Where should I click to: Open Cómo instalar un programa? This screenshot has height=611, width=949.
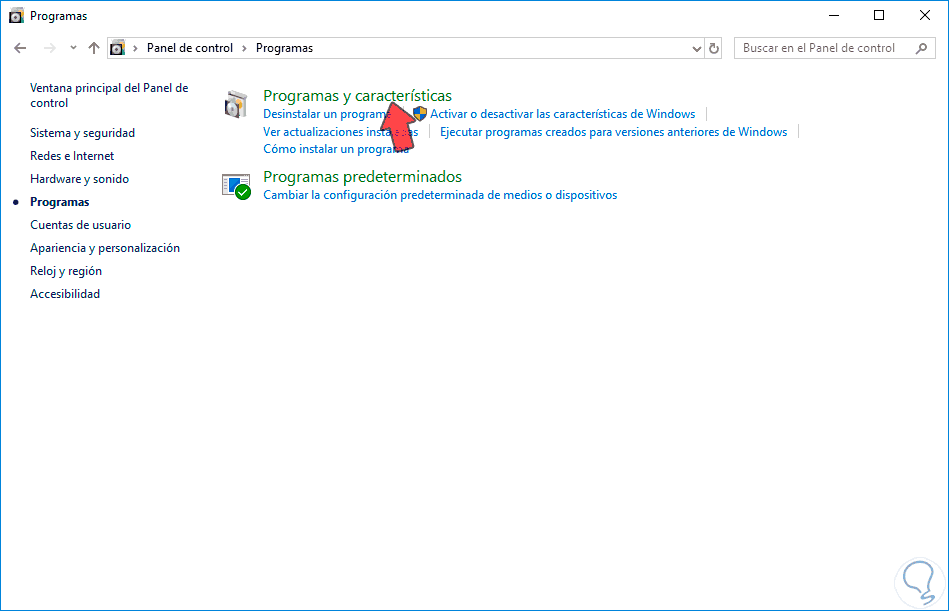click(x=336, y=149)
